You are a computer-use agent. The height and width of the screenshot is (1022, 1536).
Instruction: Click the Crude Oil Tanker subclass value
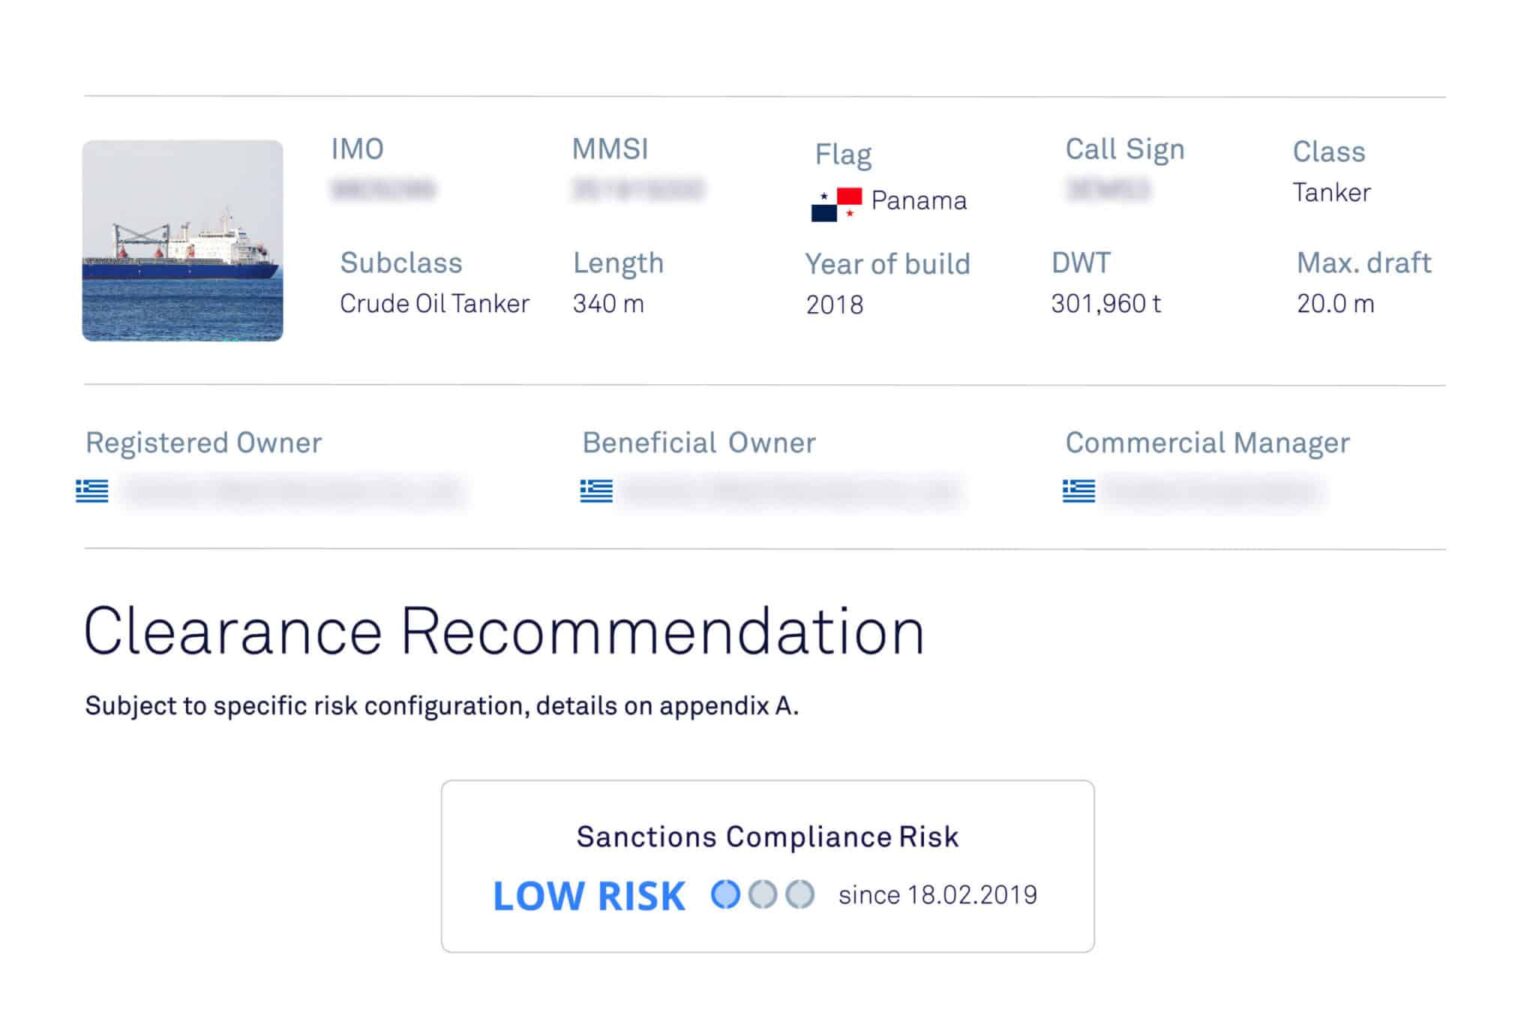tap(434, 304)
